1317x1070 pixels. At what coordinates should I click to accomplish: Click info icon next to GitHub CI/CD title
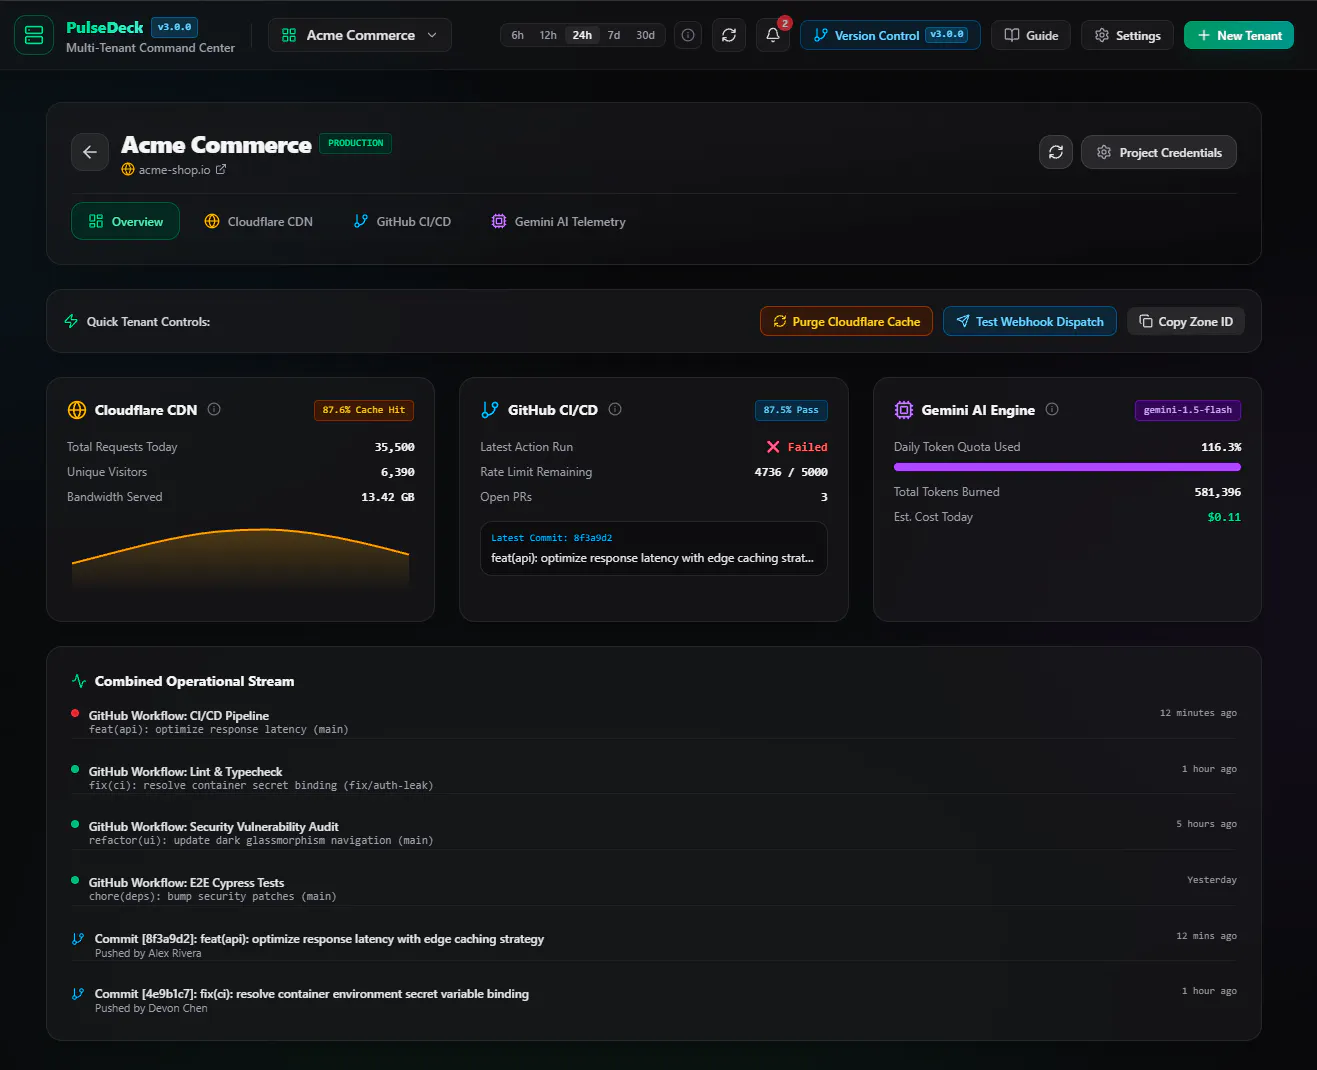point(615,409)
